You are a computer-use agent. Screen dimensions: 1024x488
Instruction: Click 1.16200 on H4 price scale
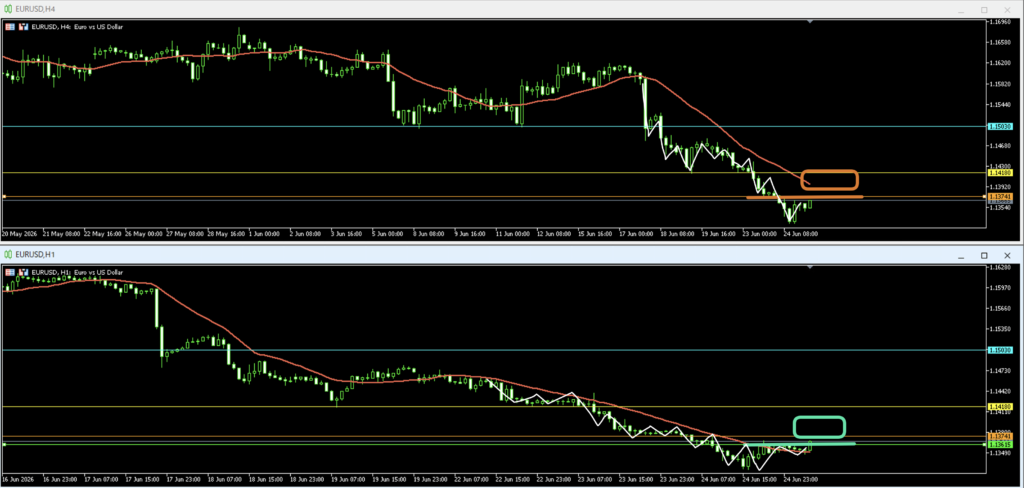1000,63
